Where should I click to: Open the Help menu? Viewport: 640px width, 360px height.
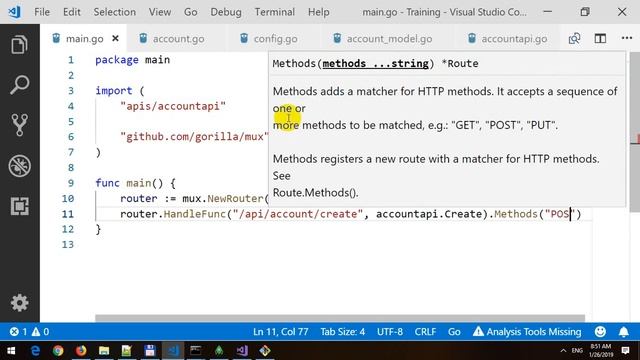319,12
